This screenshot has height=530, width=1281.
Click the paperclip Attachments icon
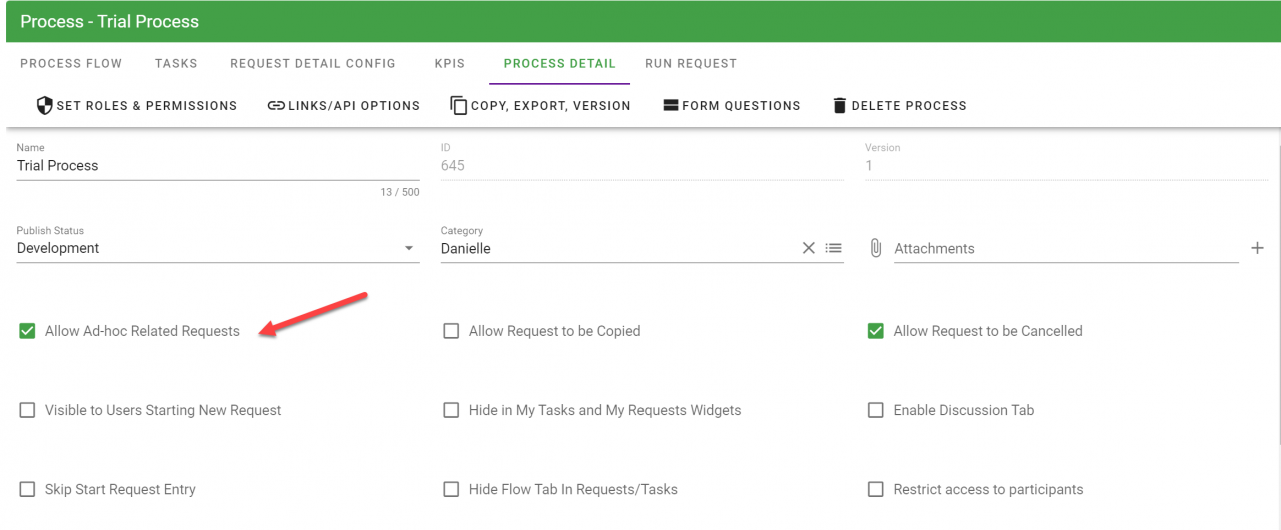click(876, 248)
